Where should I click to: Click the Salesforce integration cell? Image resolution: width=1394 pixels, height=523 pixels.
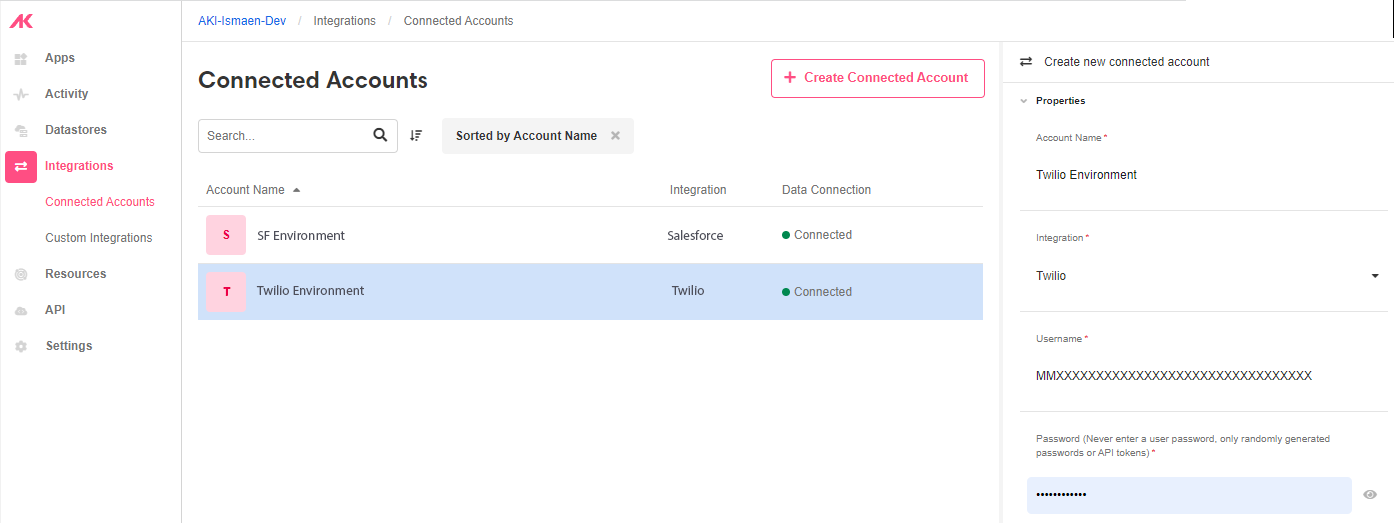pos(695,236)
